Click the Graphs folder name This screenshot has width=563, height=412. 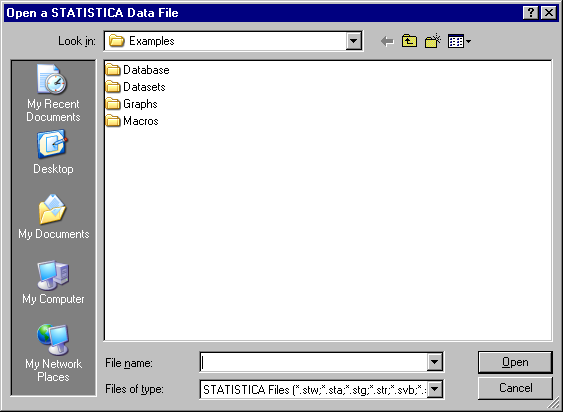tap(140, 104)
